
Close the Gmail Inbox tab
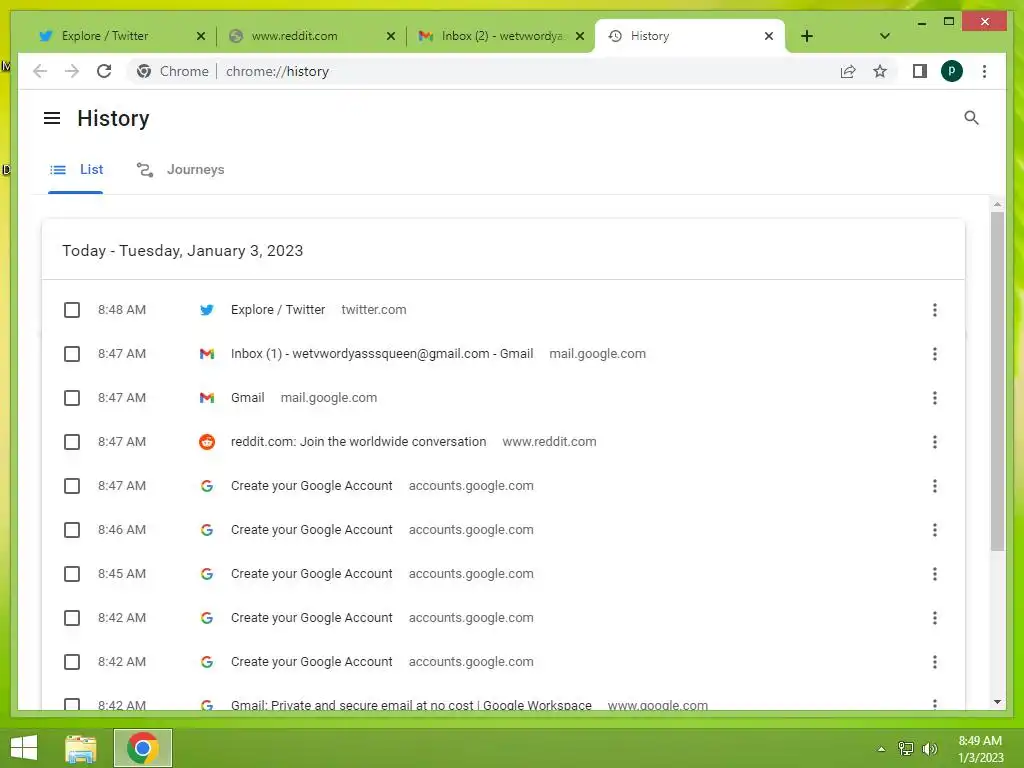coord(579,36)
